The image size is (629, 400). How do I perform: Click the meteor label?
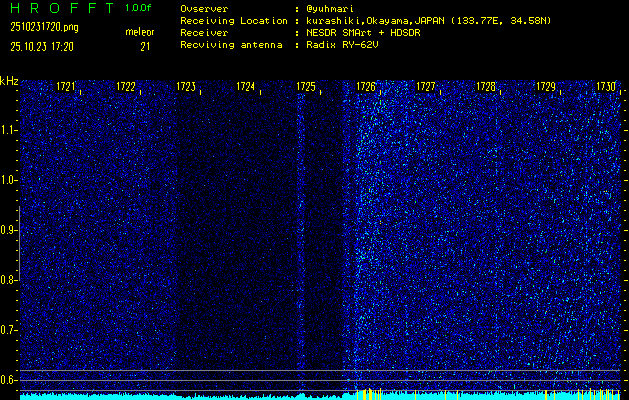pos(140,32)
